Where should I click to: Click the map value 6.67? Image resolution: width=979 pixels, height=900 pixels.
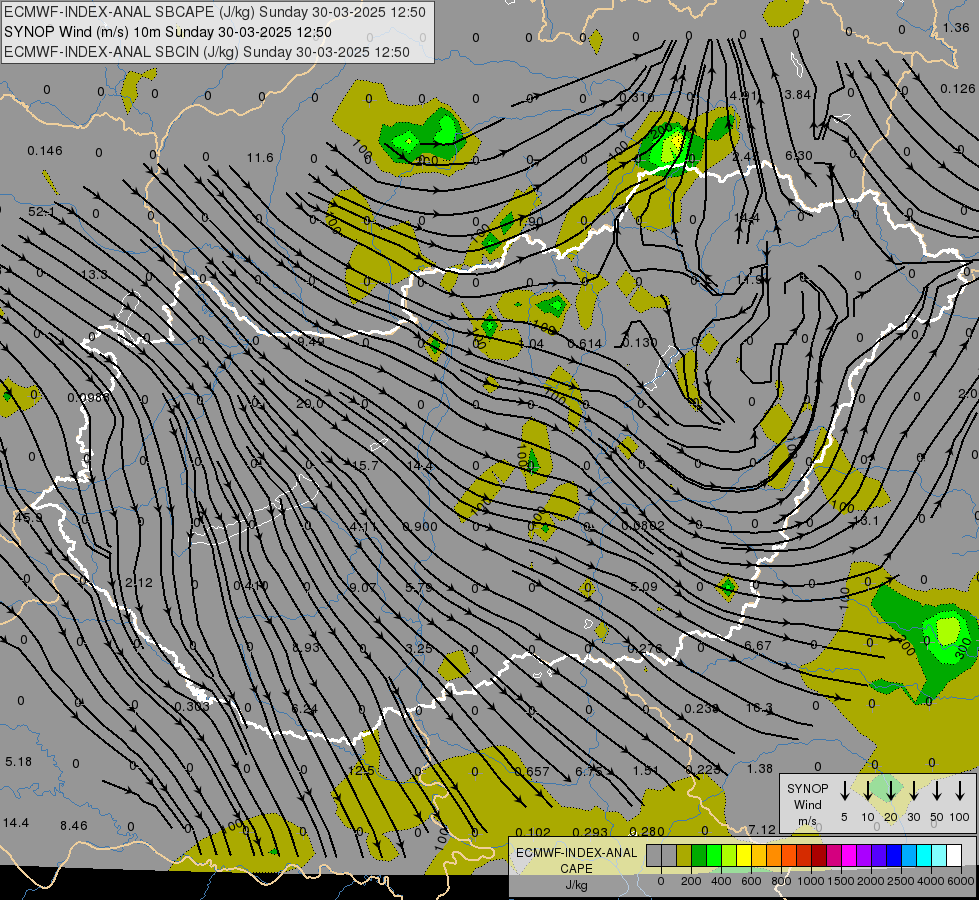click(758, 645)
